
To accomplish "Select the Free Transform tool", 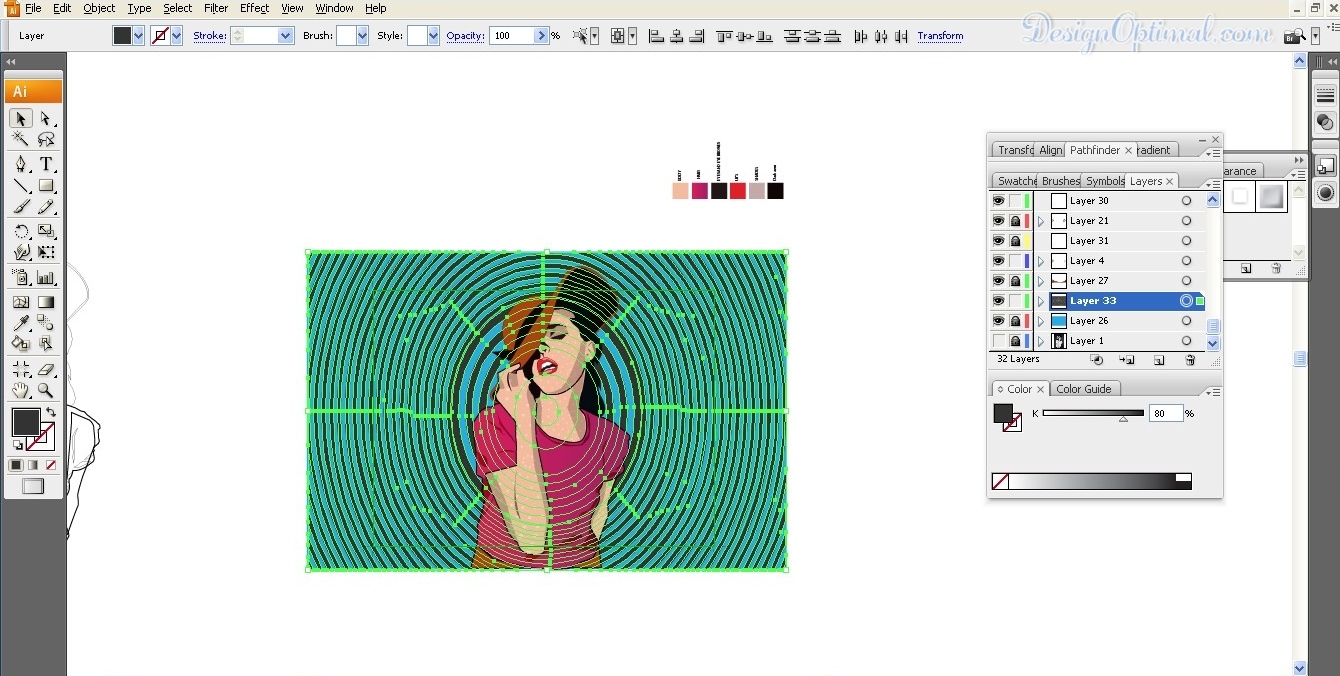I will [46, 253].
